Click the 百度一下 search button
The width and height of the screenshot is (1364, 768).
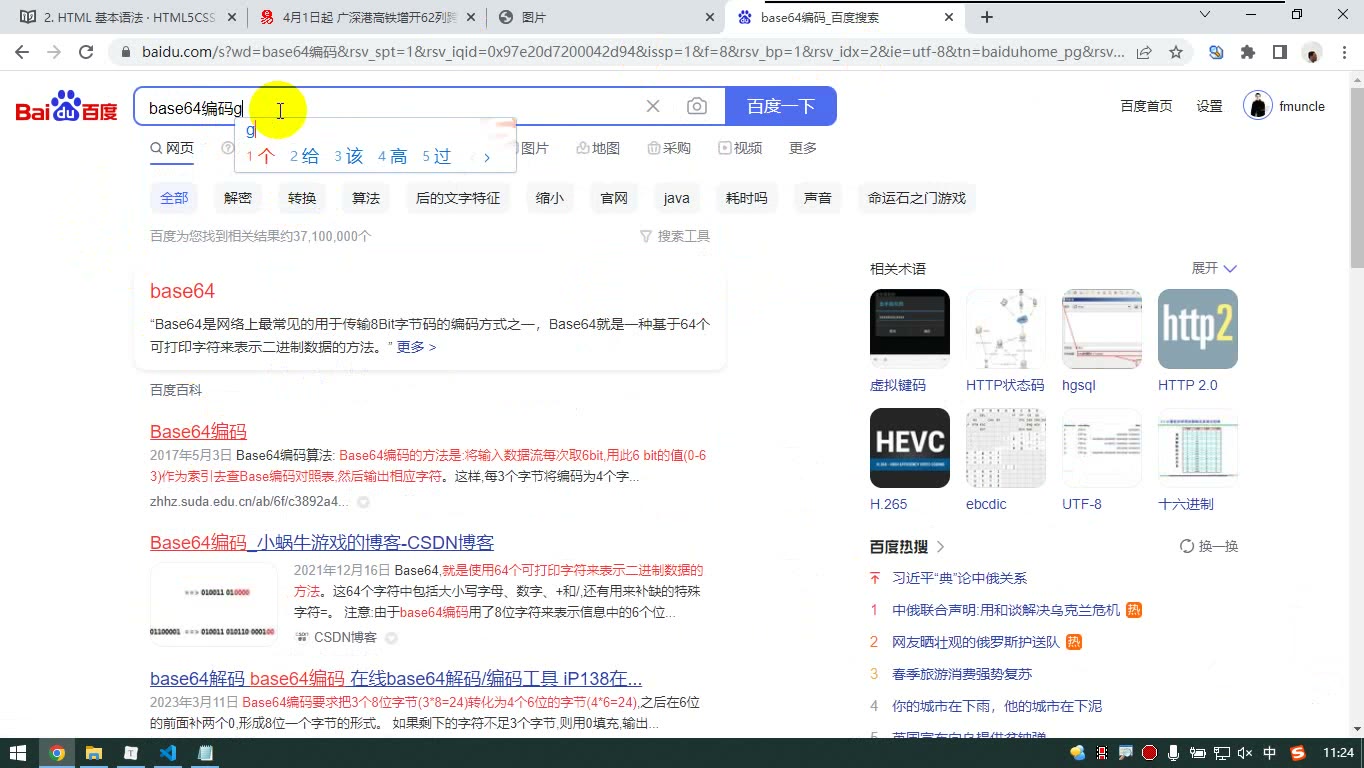[781, 106]
